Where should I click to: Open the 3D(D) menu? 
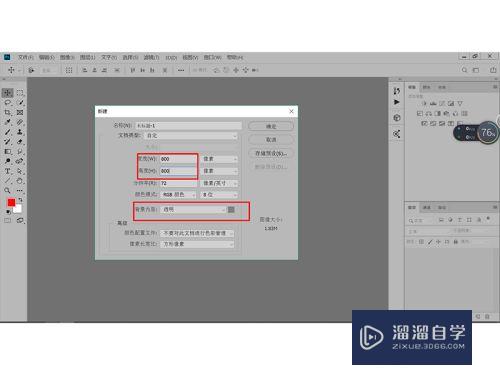[171, 57]
